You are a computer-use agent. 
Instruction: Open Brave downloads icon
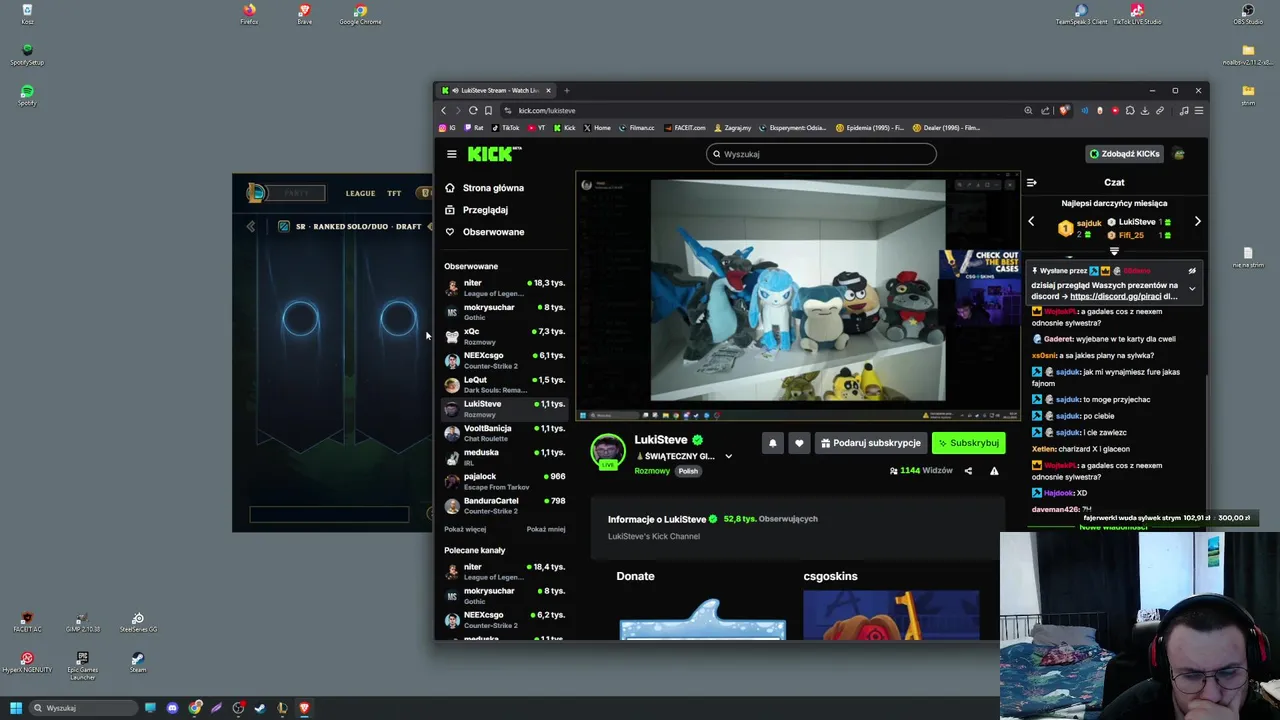pyautogui.click(x=1145, y=110)
